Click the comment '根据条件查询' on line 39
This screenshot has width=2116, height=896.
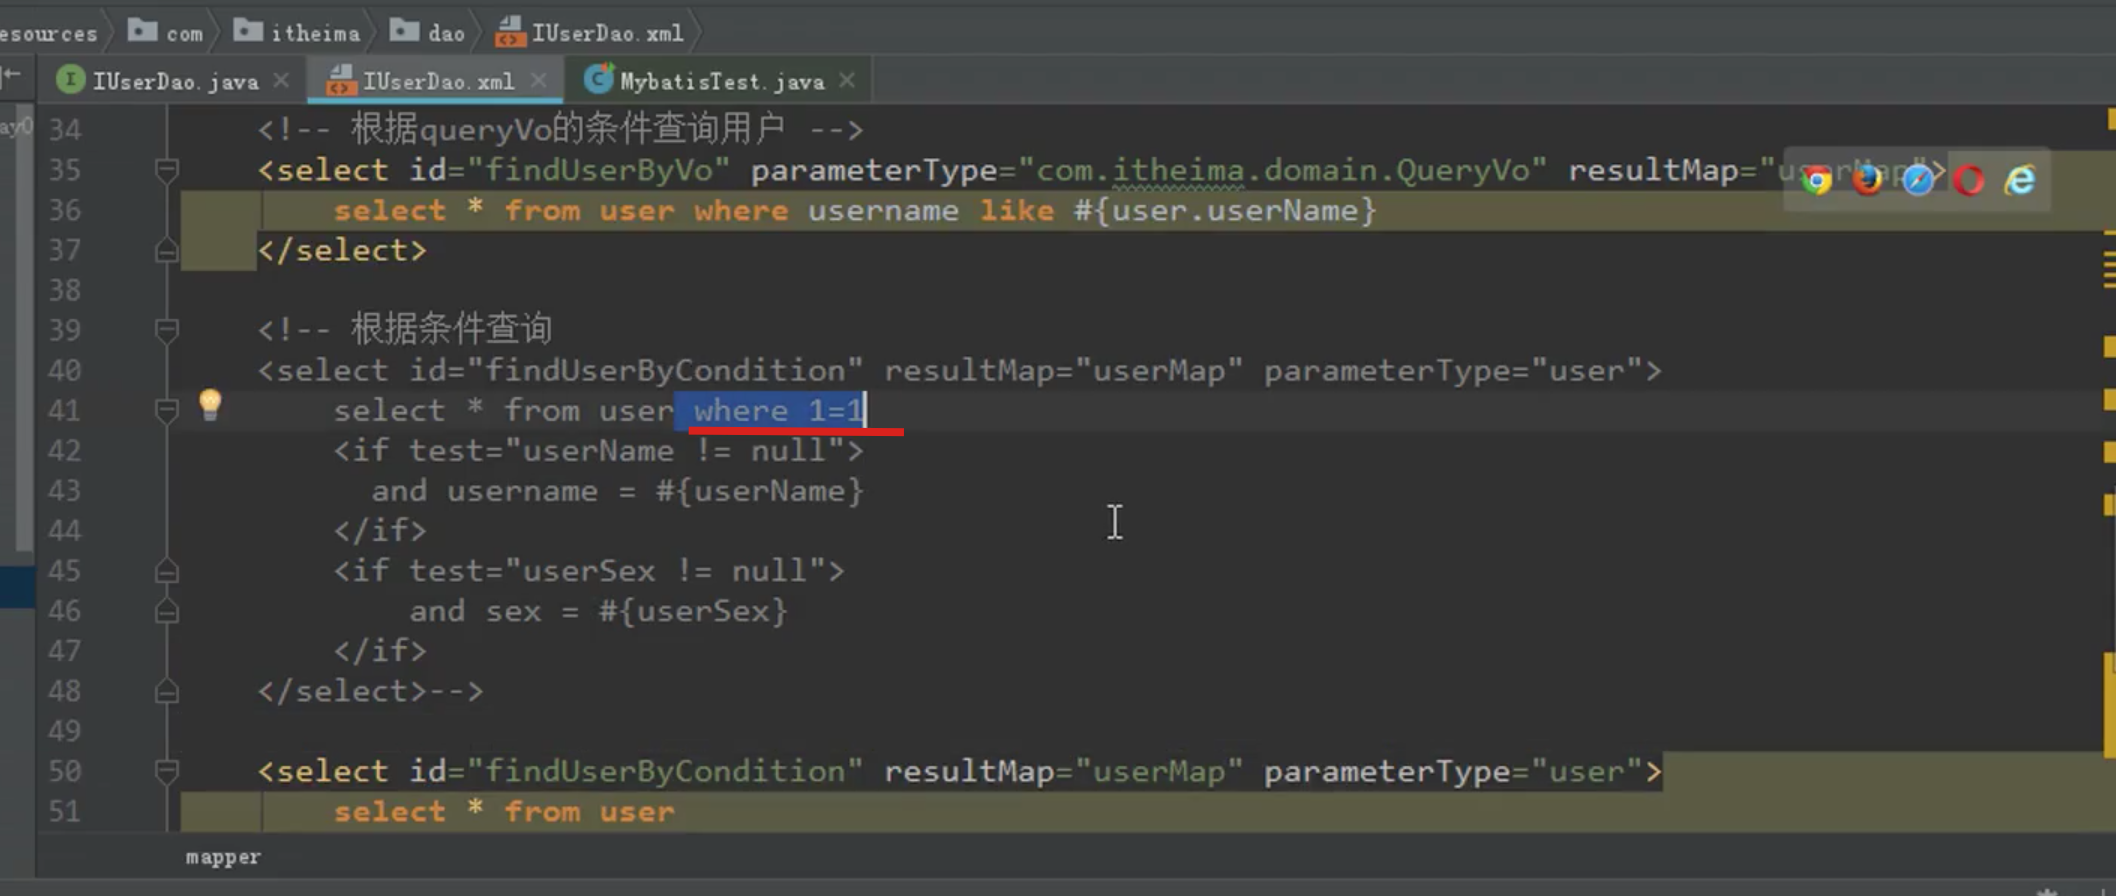pos(451,329)
